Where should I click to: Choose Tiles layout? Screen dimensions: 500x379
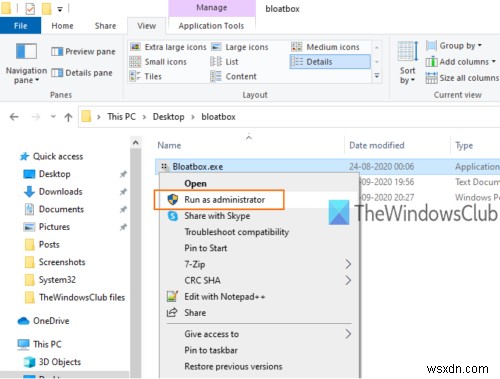pyautogui.click(x=146, y=76)
